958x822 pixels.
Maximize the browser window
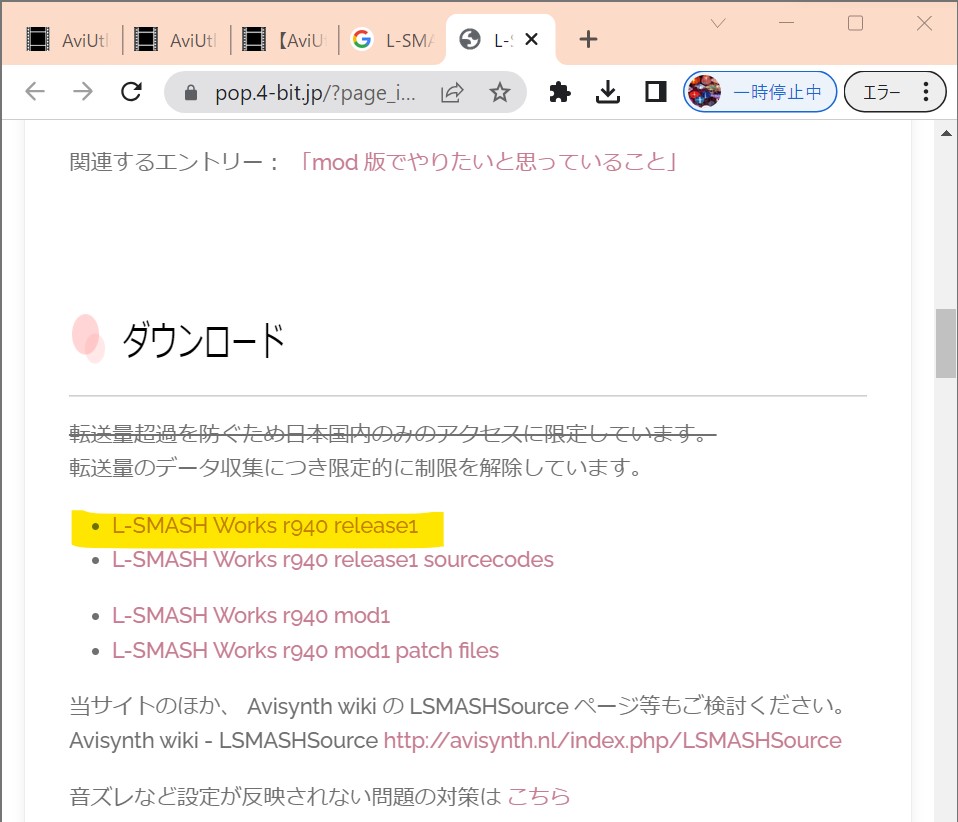[855, 23]
